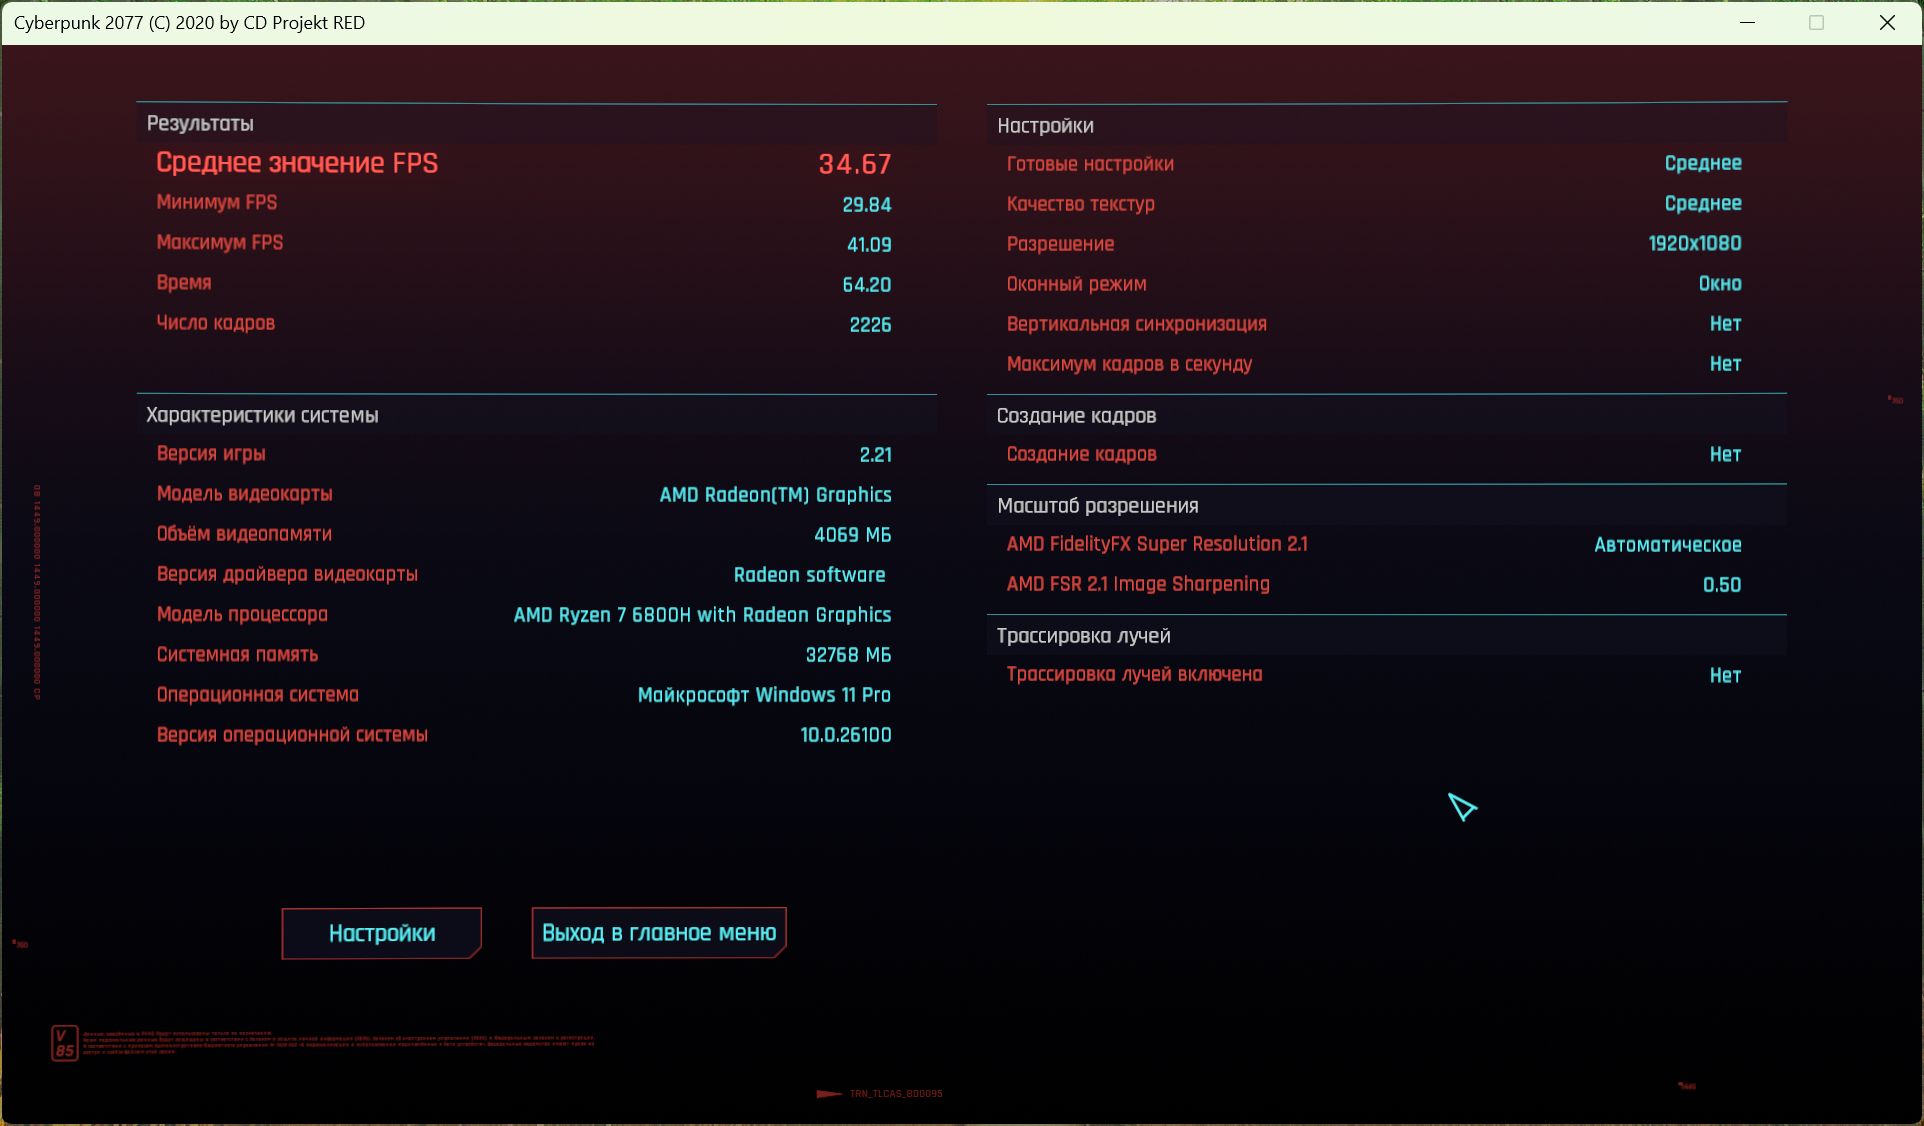Image resolution: width=1924 pixels, height=1126 pixels.
Task: Click the Модель видеокарты label
Action: [244, 494]
